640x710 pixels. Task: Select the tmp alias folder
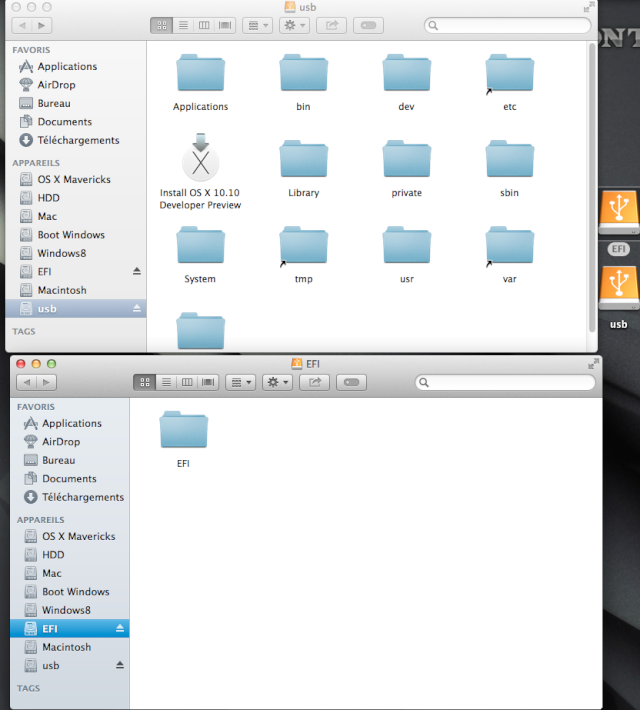pyautogui.click(x=303, y=245)
